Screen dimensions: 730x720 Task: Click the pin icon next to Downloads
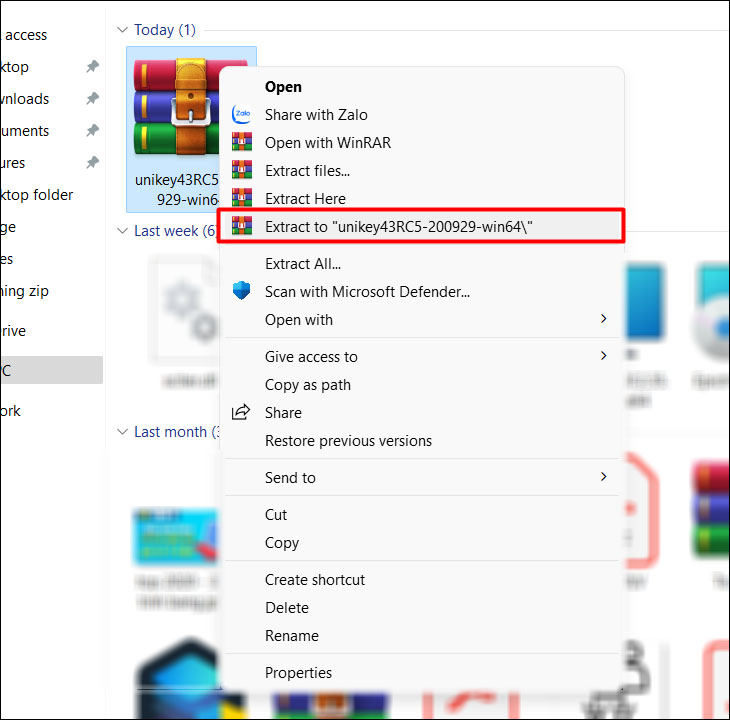tap(92, 99)
